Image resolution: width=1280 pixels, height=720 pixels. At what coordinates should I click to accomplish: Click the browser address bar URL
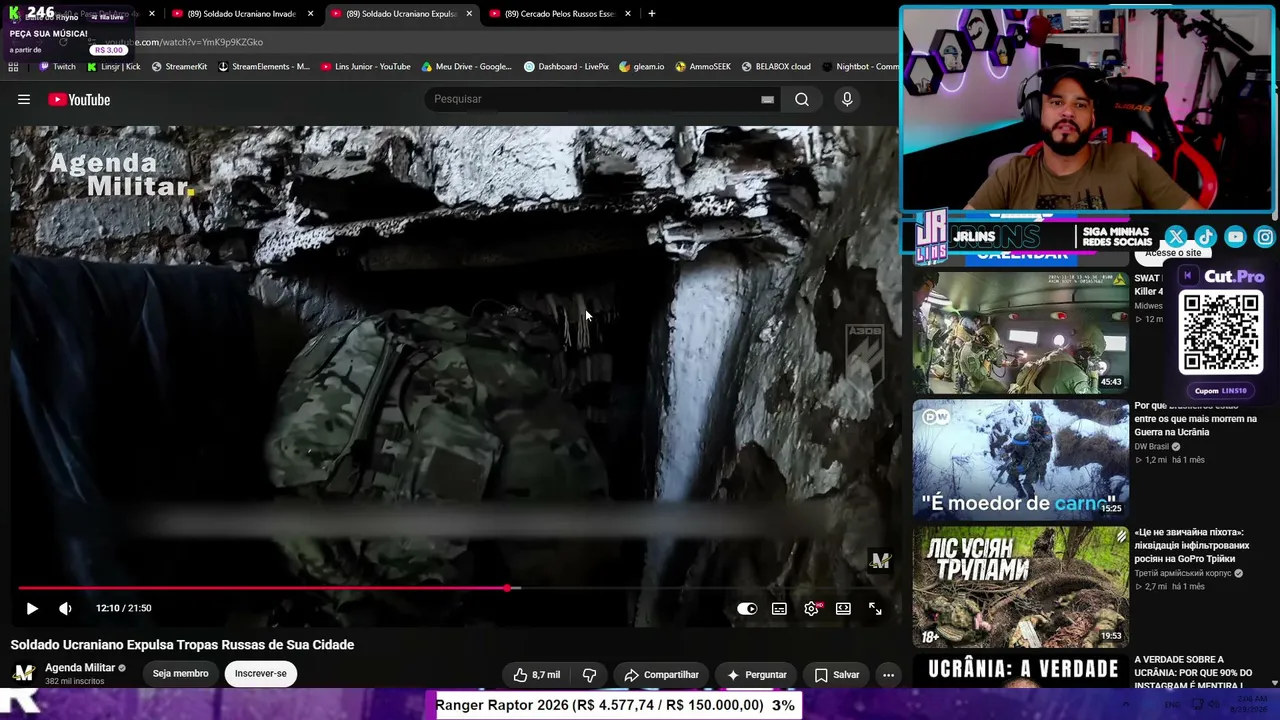coord(184,42)
